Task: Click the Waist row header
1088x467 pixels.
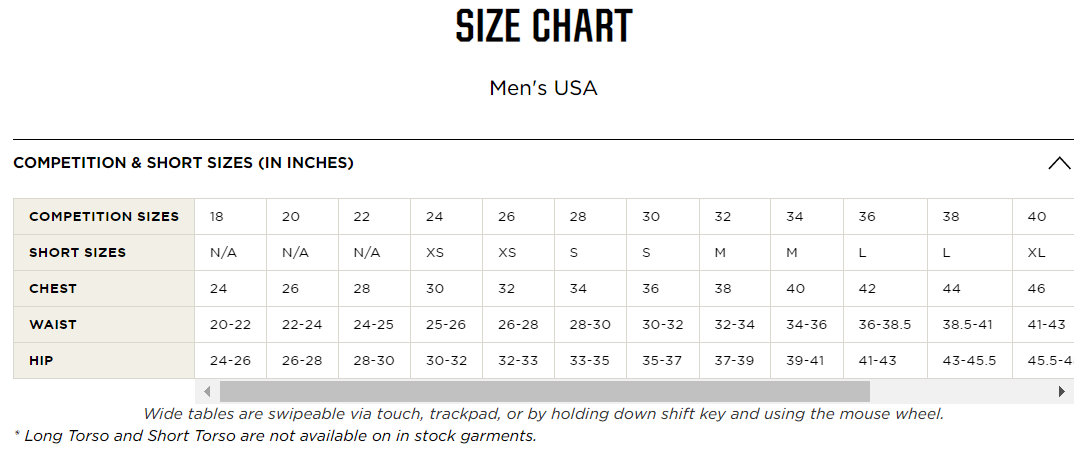Action: click(104, 325)
